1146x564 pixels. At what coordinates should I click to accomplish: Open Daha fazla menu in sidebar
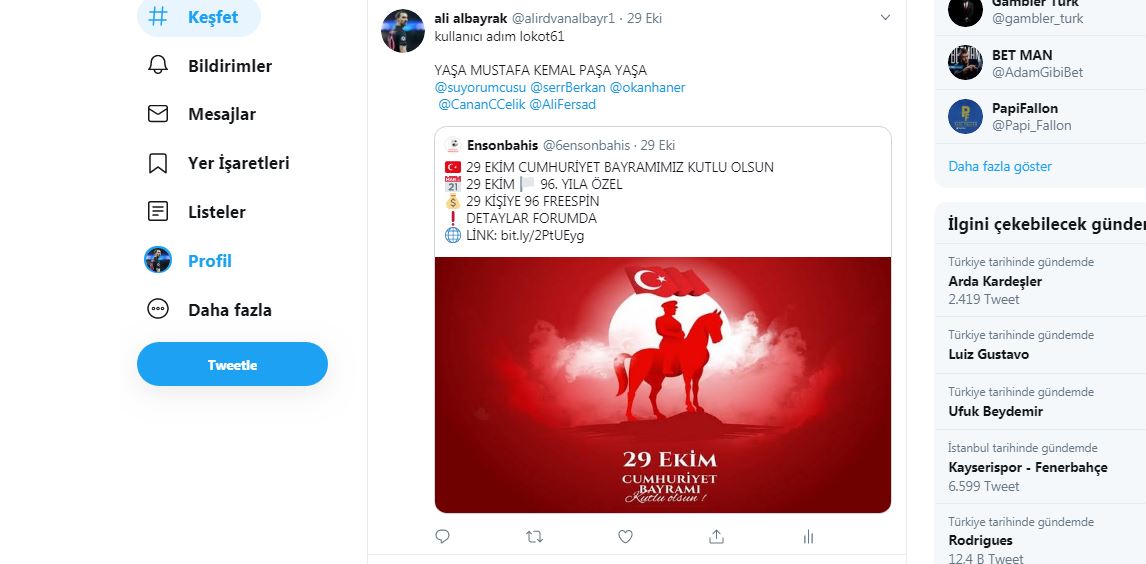(x=209, y=310)
